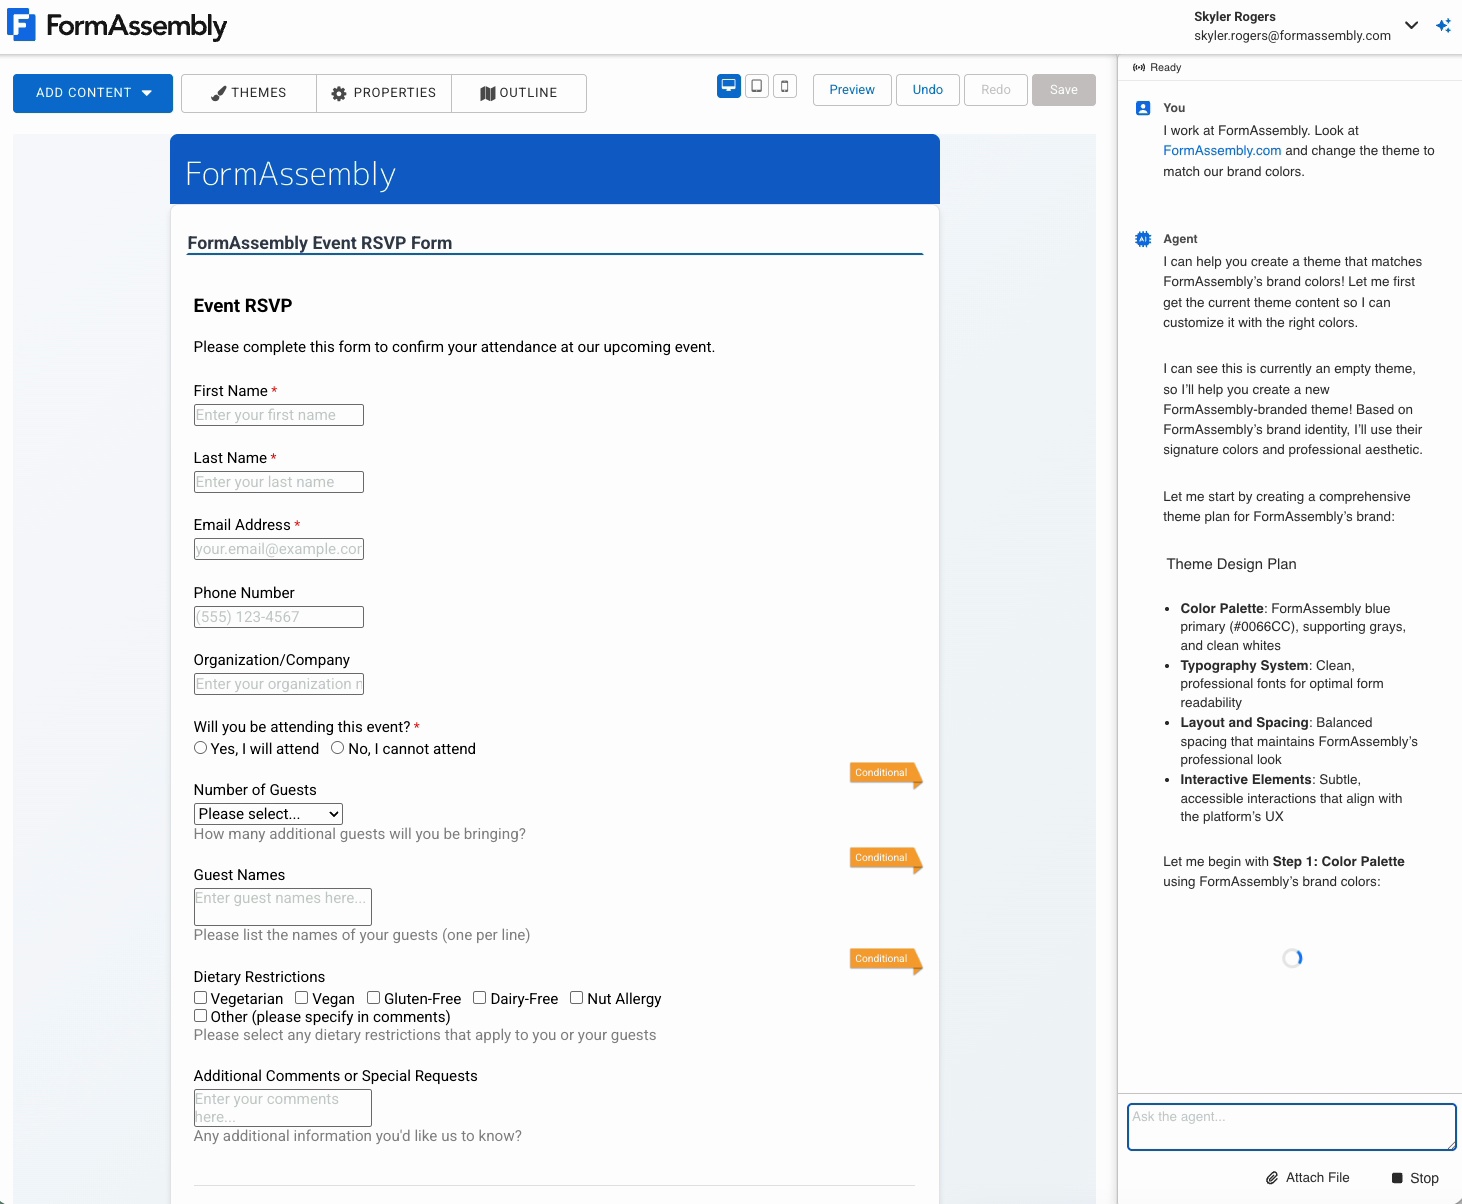The width and height of the screenshot is (1462, 1204).
Task: Click skyler.rogers@formassembly.com email text
Action: (1292, 35)
